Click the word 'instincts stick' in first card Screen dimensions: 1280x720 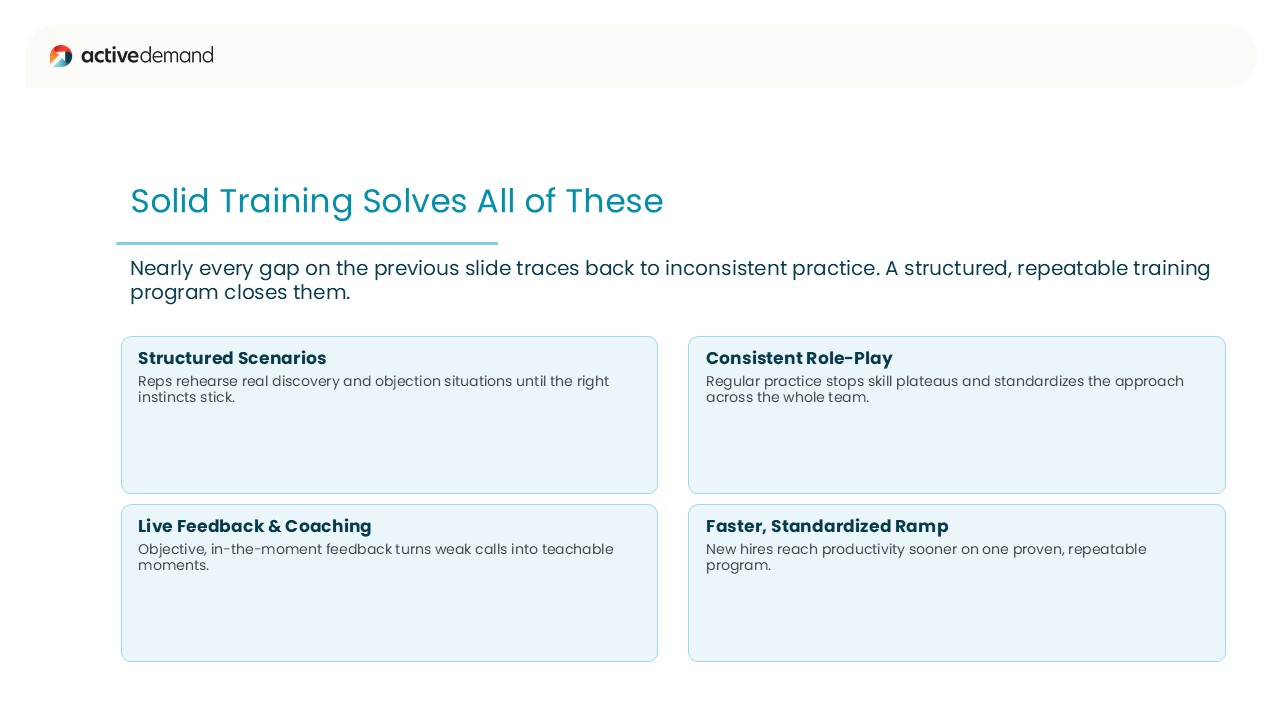[186, 397]
